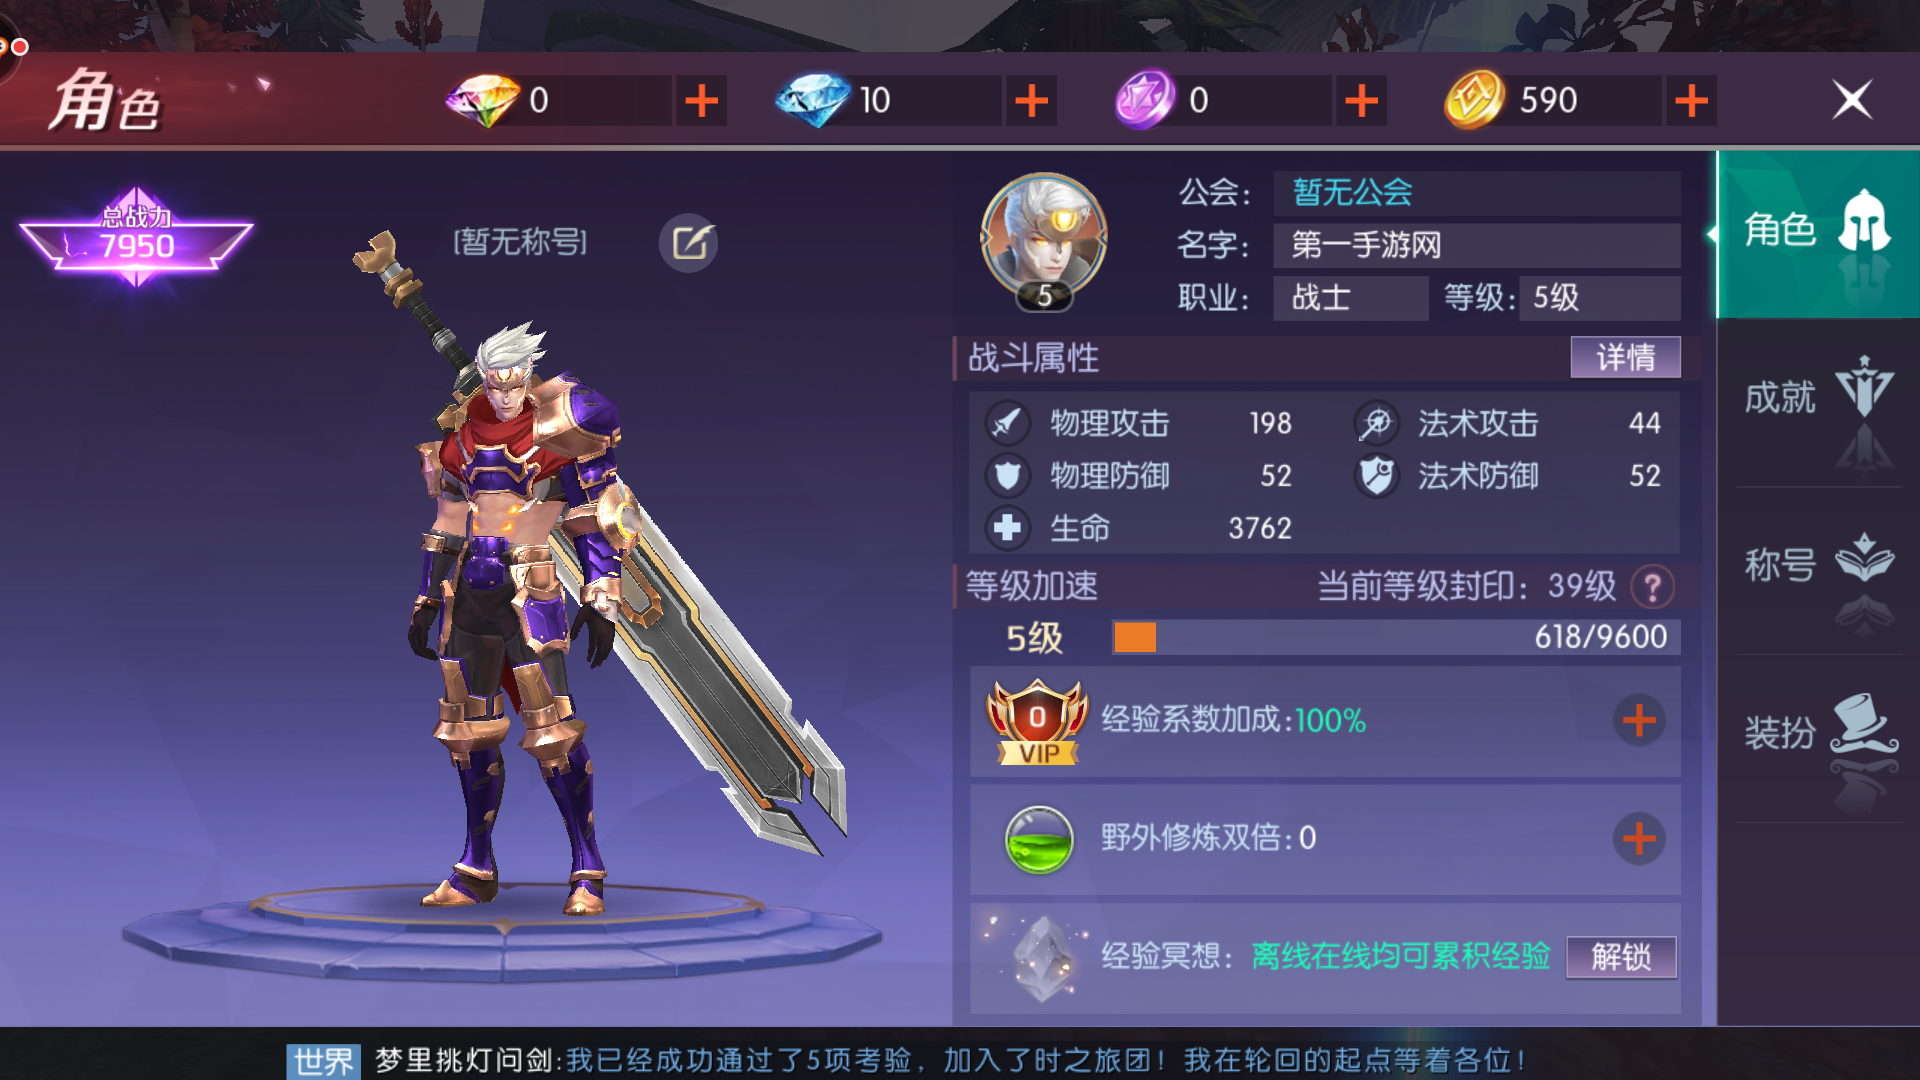This screenshot has height=1080, width=1920.
Task: Add purple star coins with plus icon
Action: pos(1361,100)
